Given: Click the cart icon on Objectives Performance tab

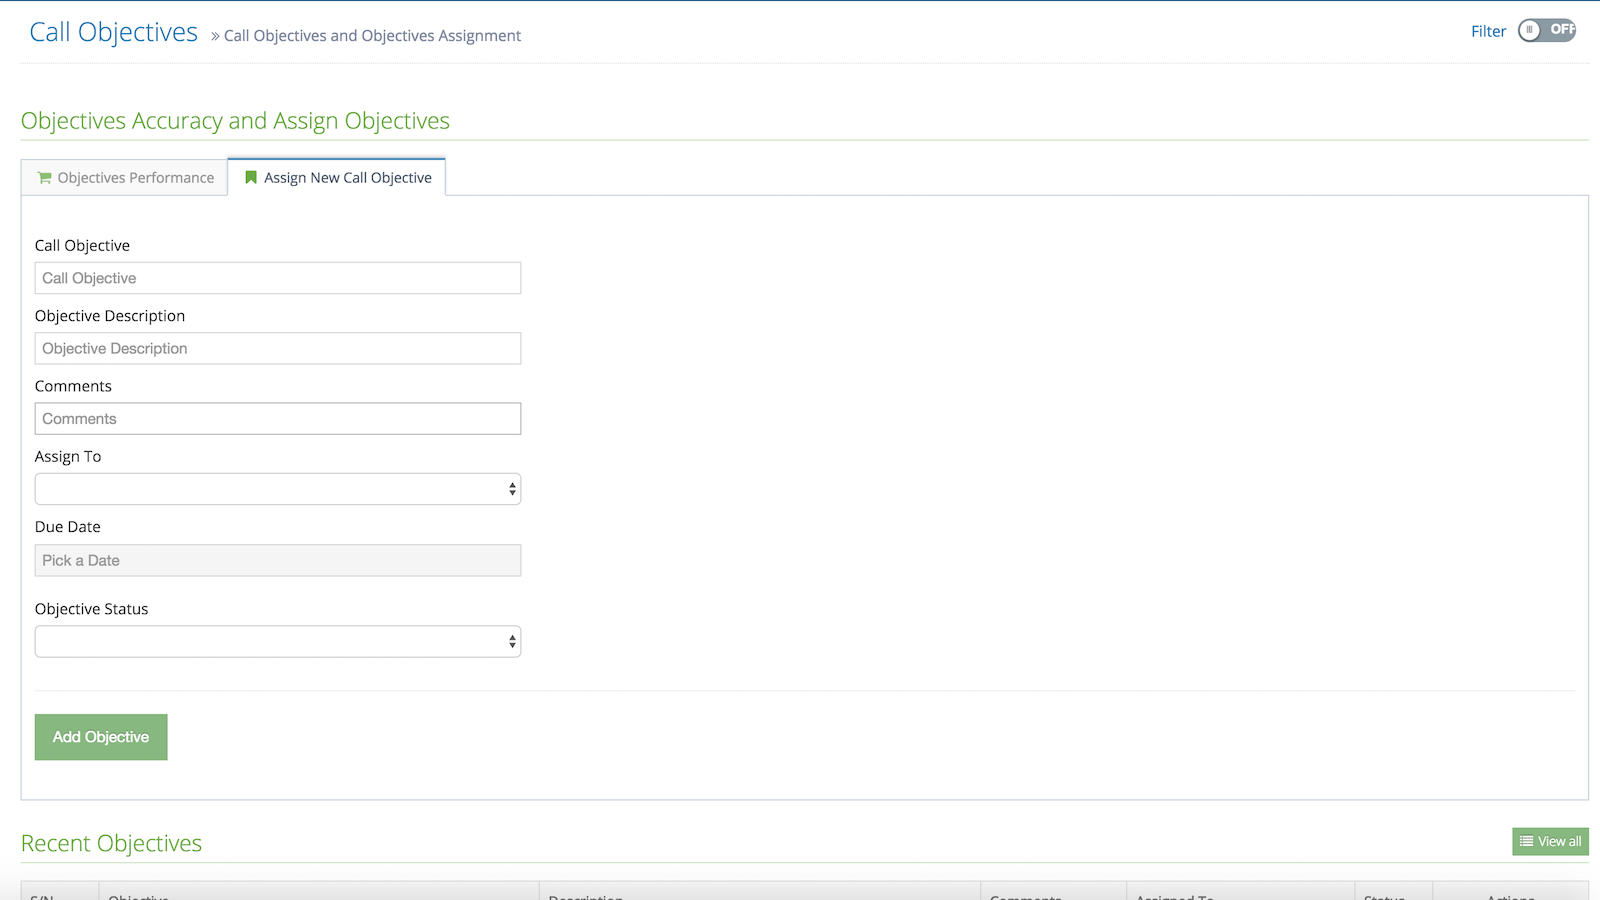Looking at the screenshot, I should [x=44, y=178].
